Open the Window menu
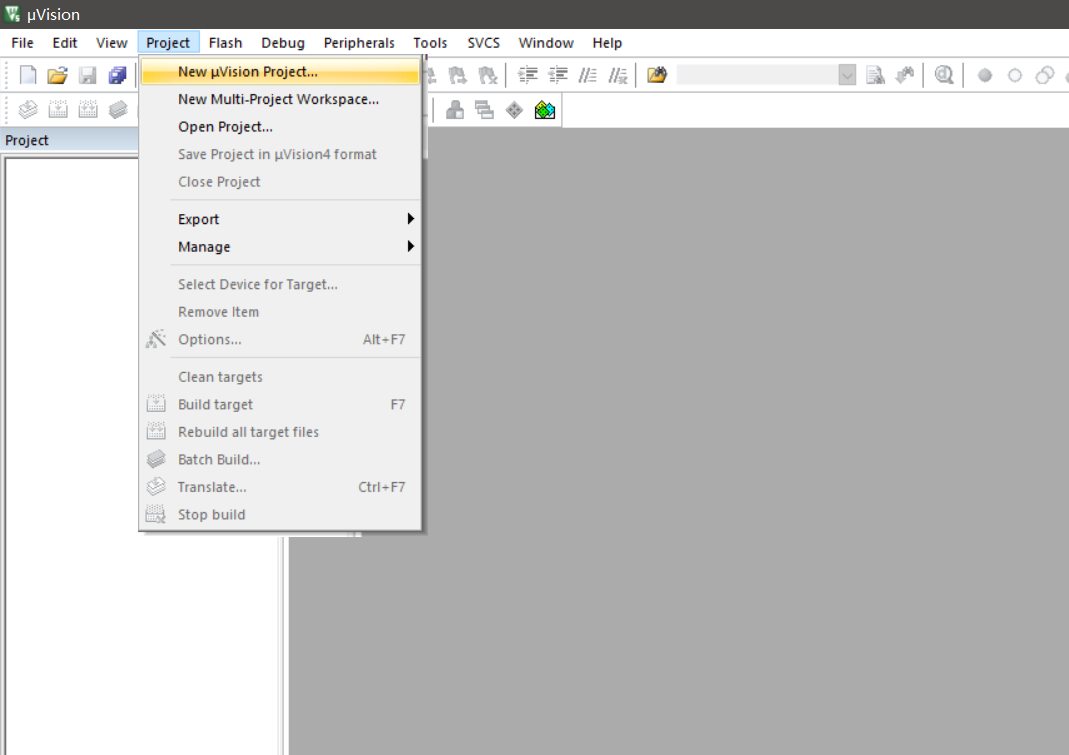The image size is (1069, 755). pos(546,43)
